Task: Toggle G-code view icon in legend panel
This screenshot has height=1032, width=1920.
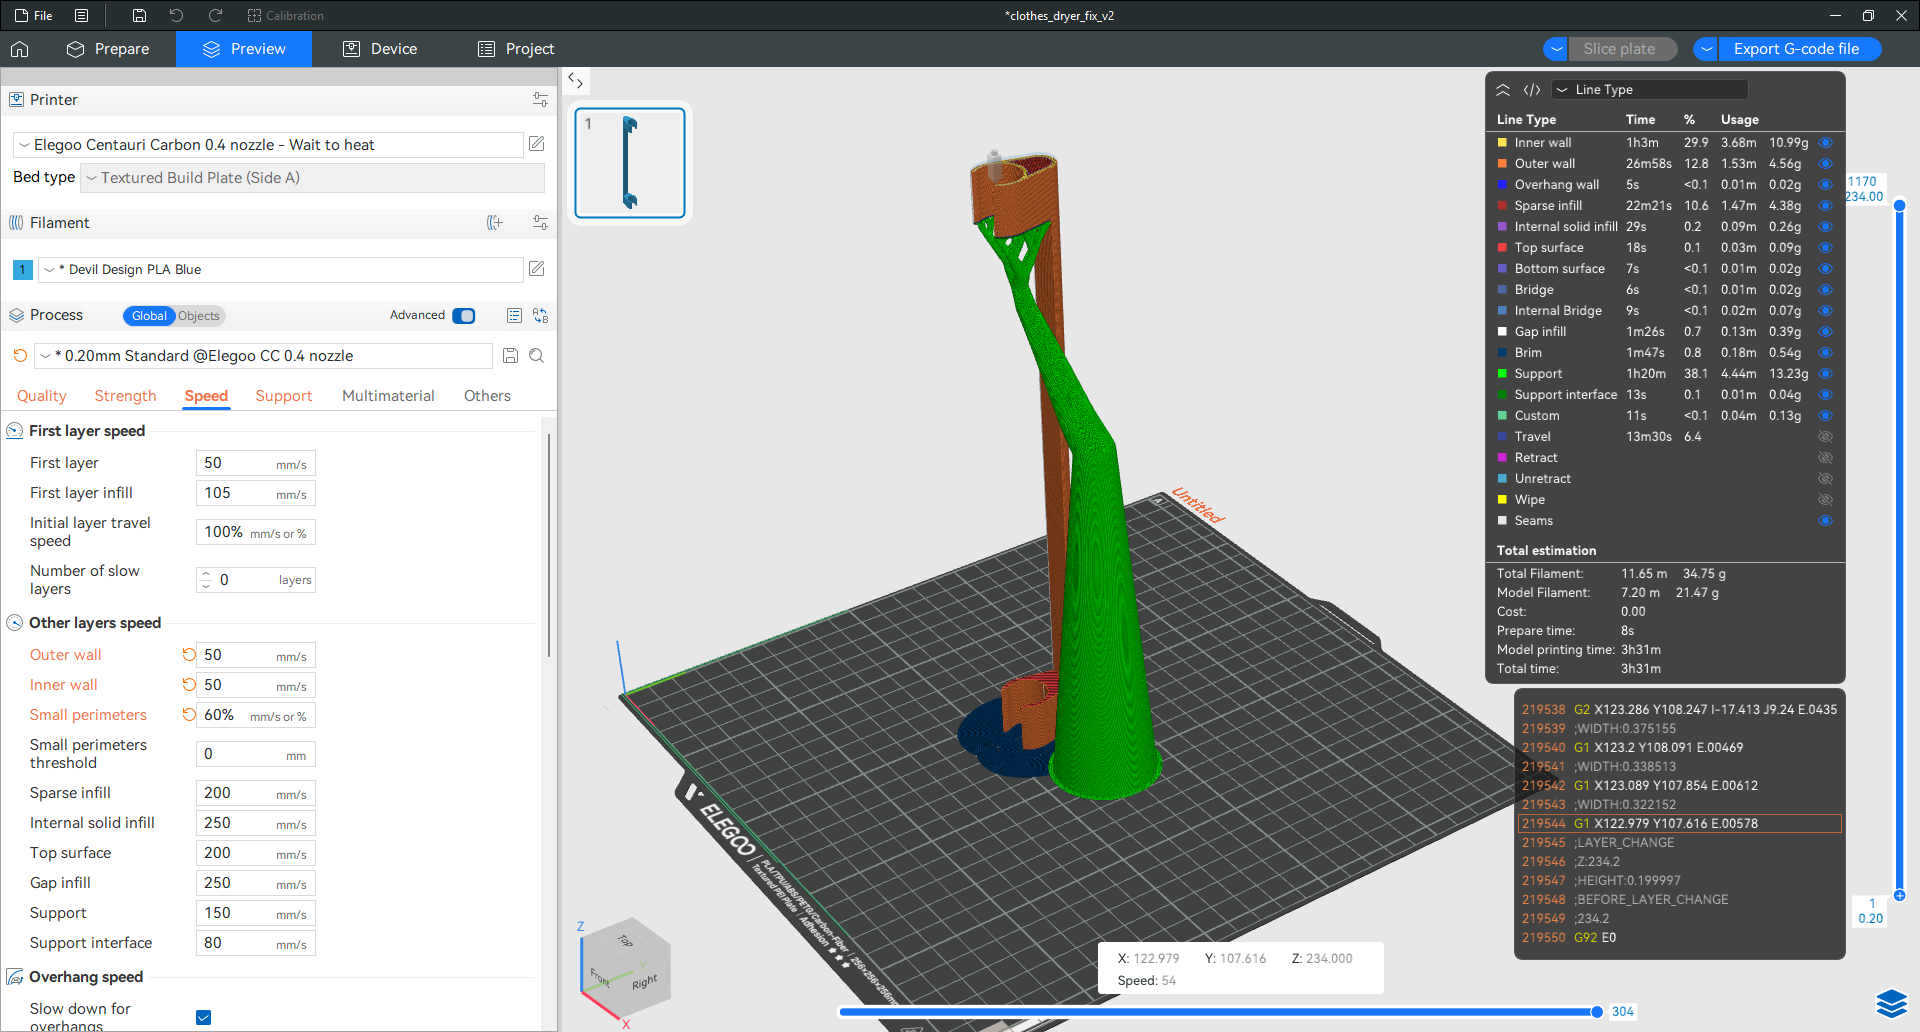Action: pyautogui.click(x=1532, y=90)
